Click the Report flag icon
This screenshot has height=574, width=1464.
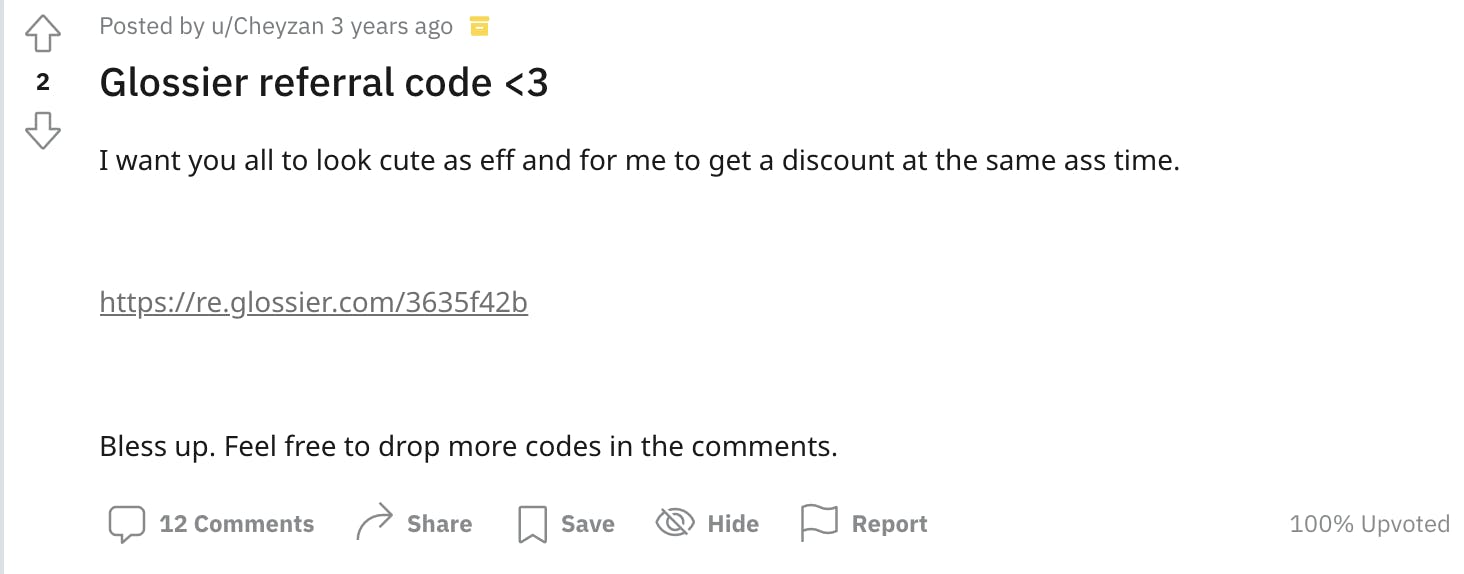tap(819, 523)
